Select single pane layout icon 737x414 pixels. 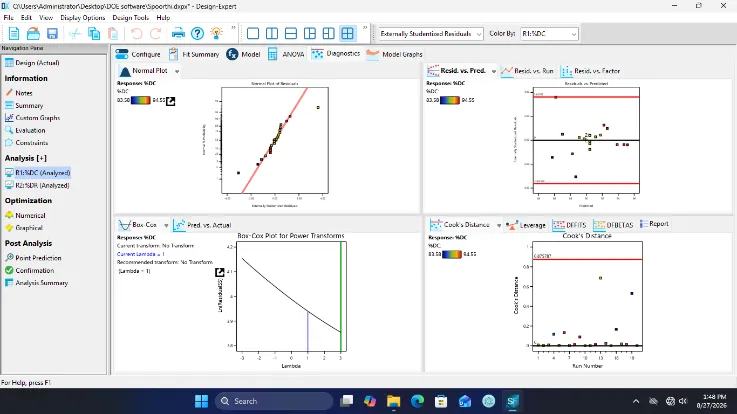pos(253,33)
